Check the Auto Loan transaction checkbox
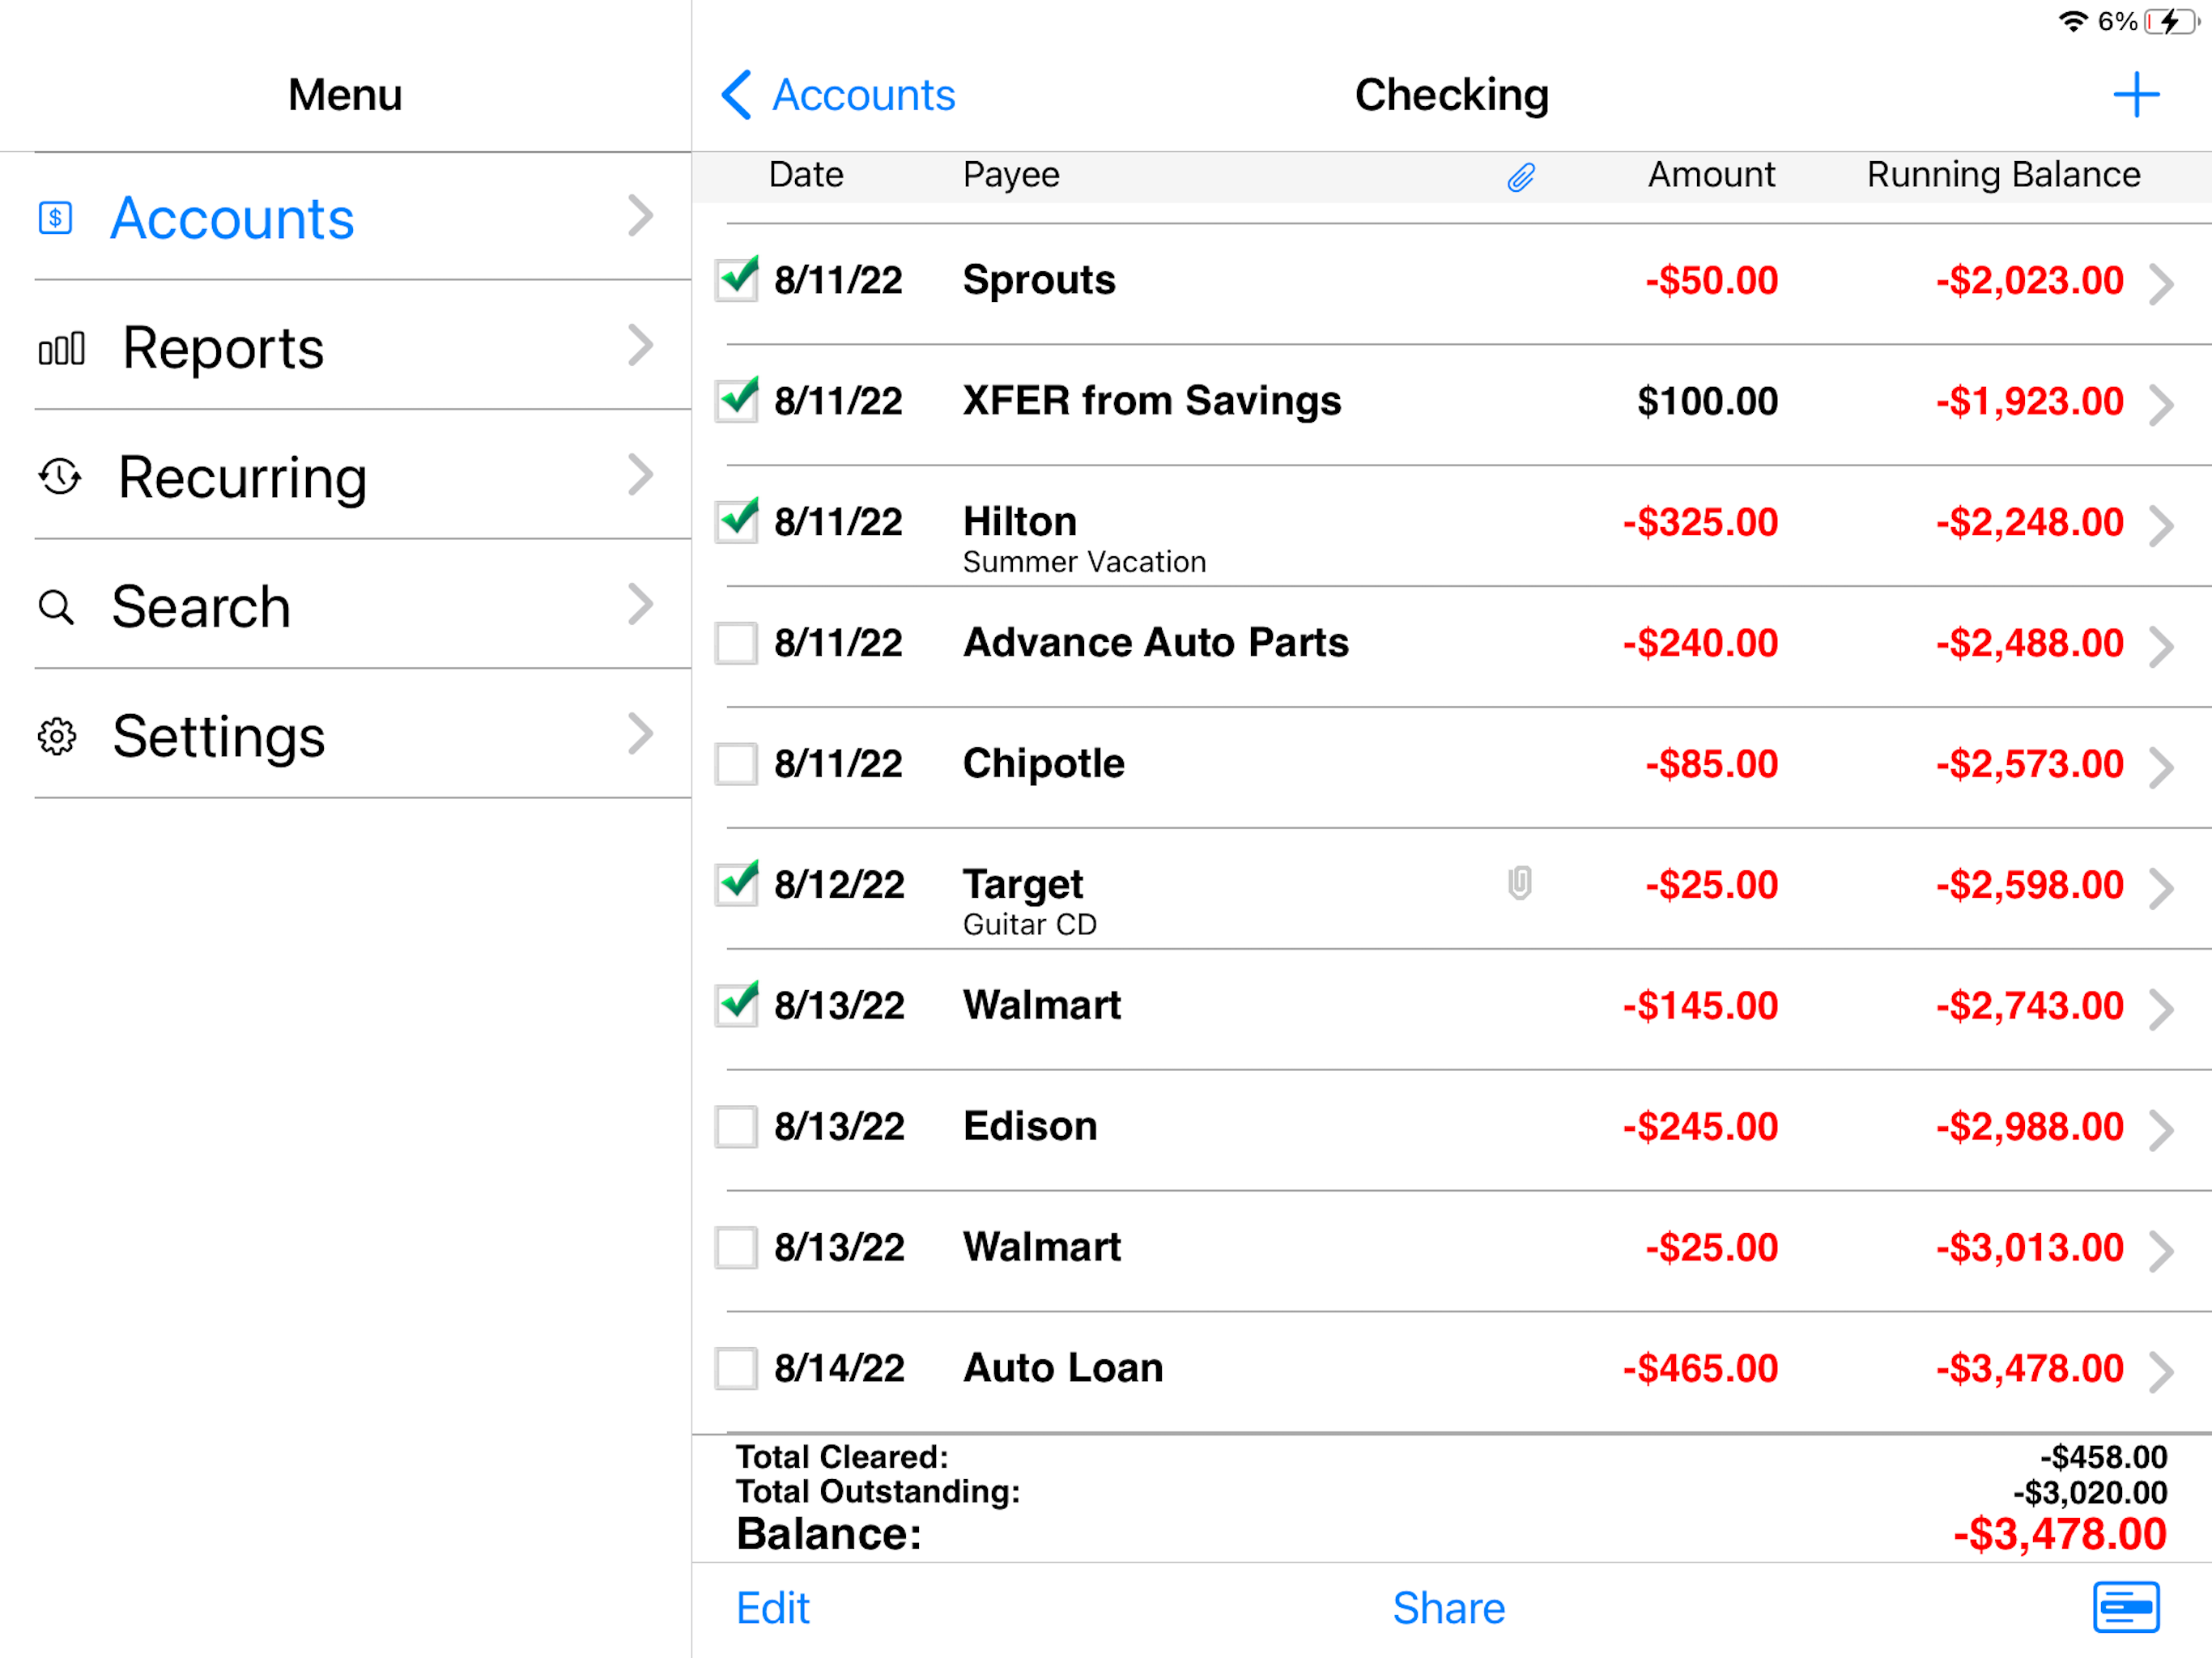The width and height of the screenshot is (2212, 1658). coord(736,1368)
